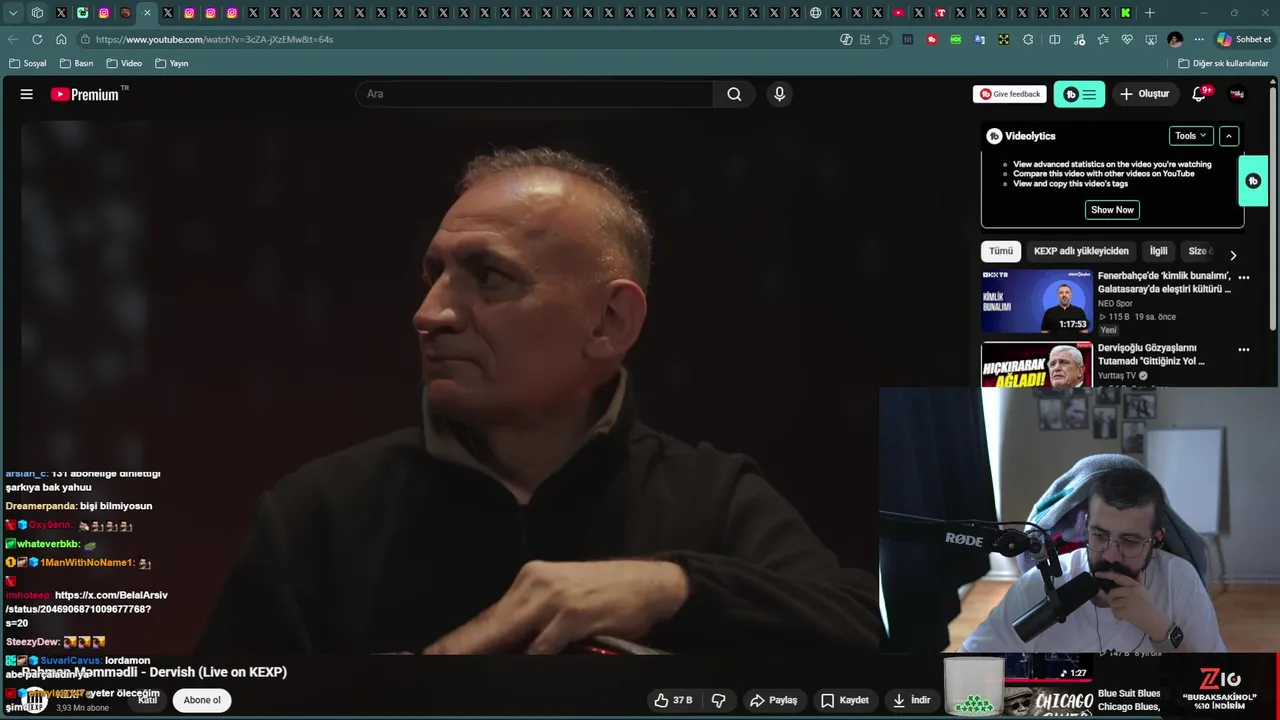This screenshot has height=720, width=1280.
Task: Click the YouTube search magnifier button
Action: 734,94
